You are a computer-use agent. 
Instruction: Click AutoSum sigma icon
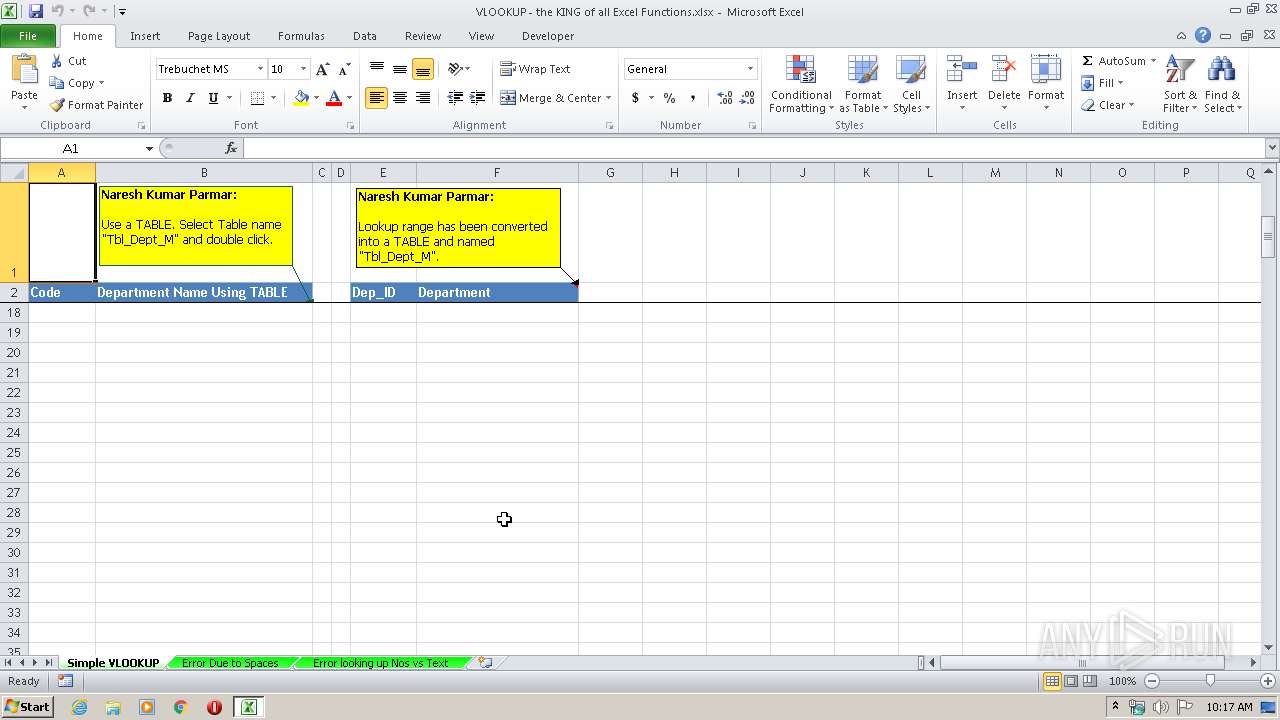click(1087, 61)
